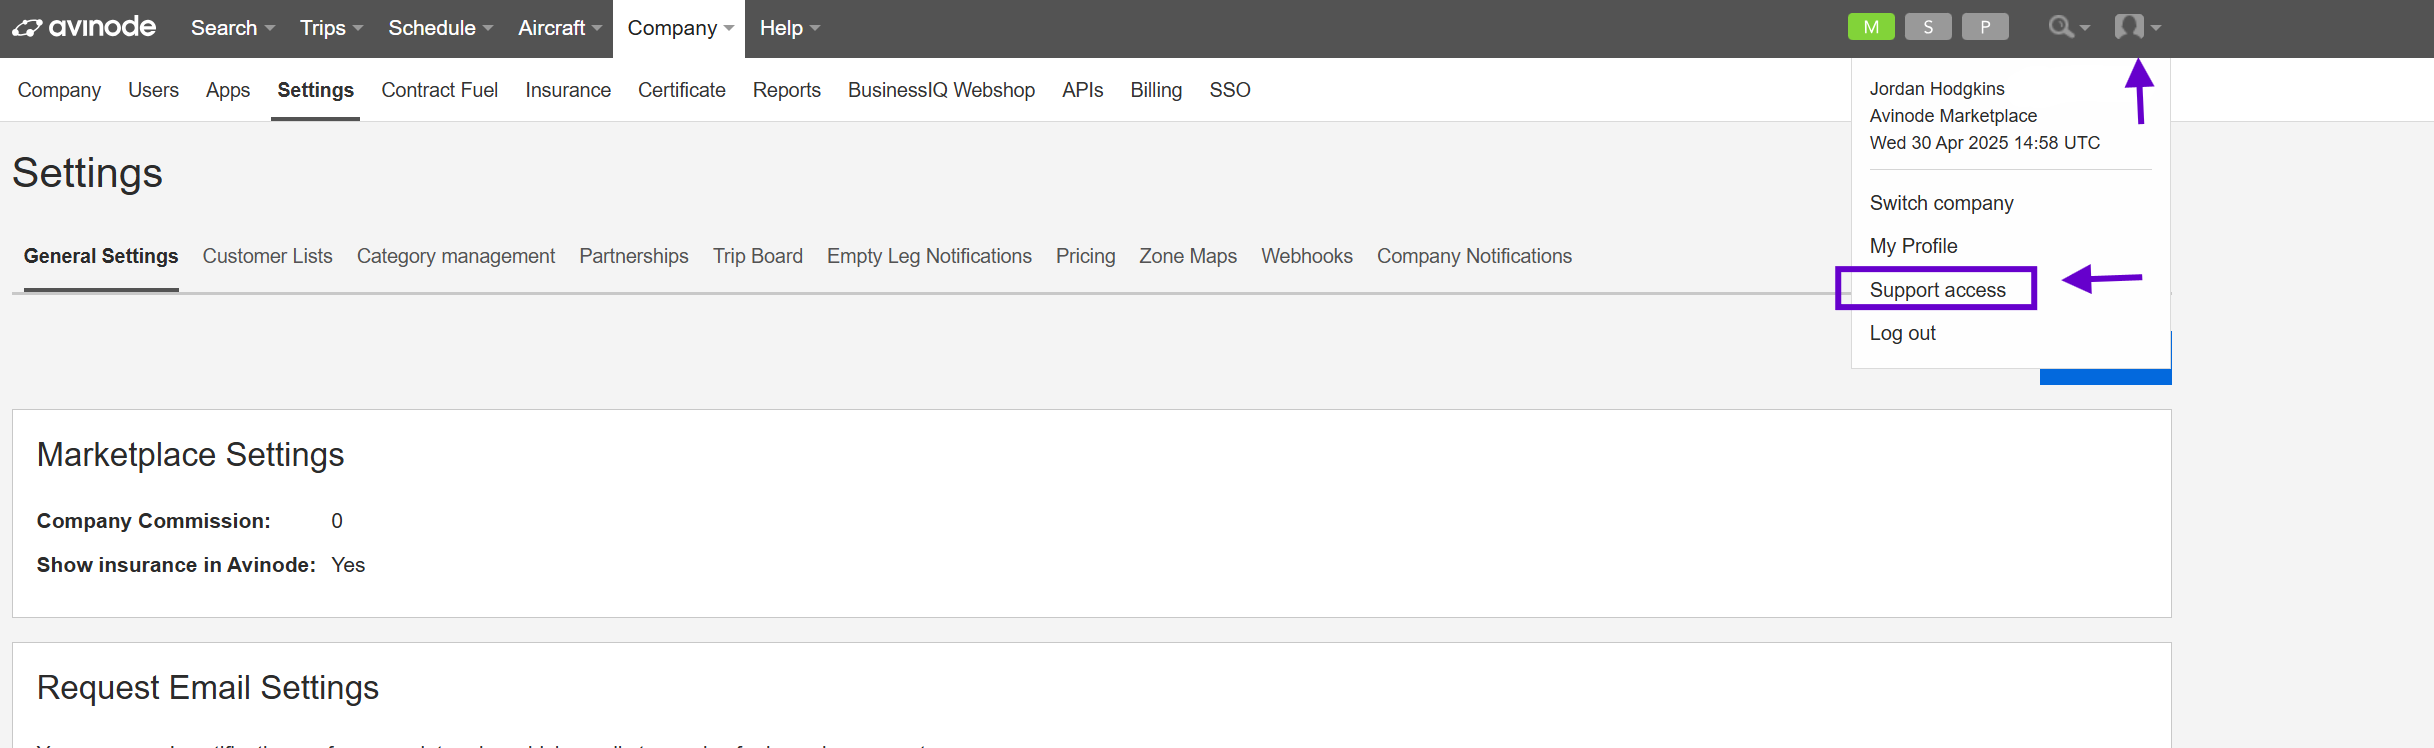Choose Switch company in user menu
The image size is (2434, 748).
tap(1942, 203)
